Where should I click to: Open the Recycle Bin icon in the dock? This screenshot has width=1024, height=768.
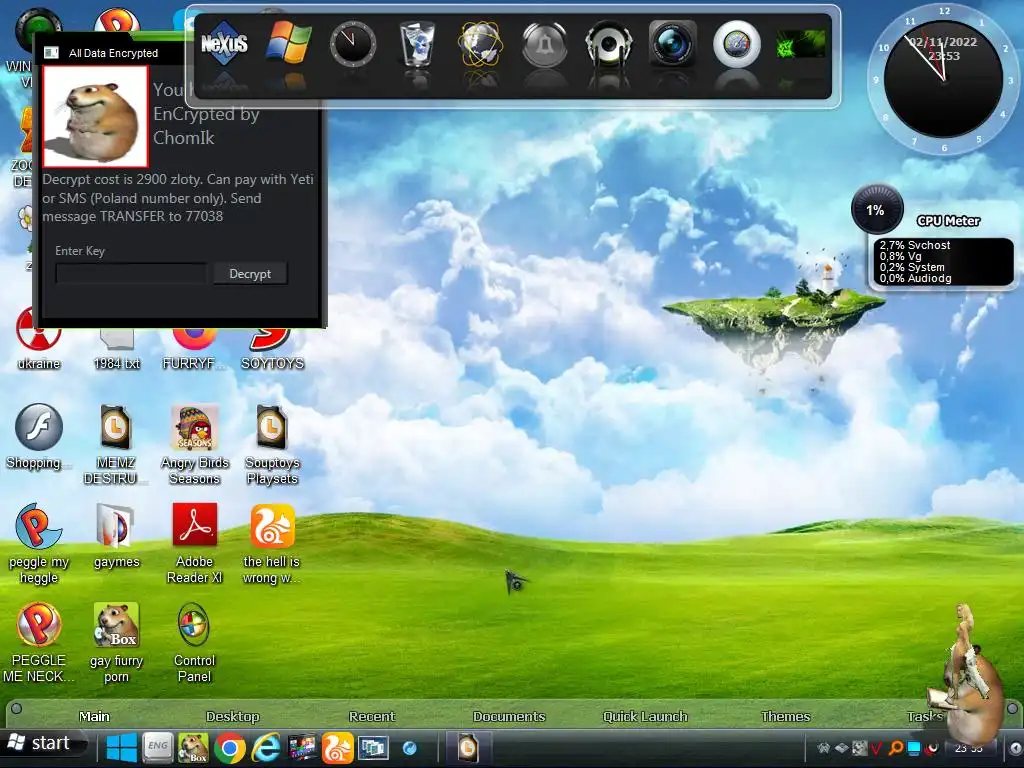tap(417, 43)
